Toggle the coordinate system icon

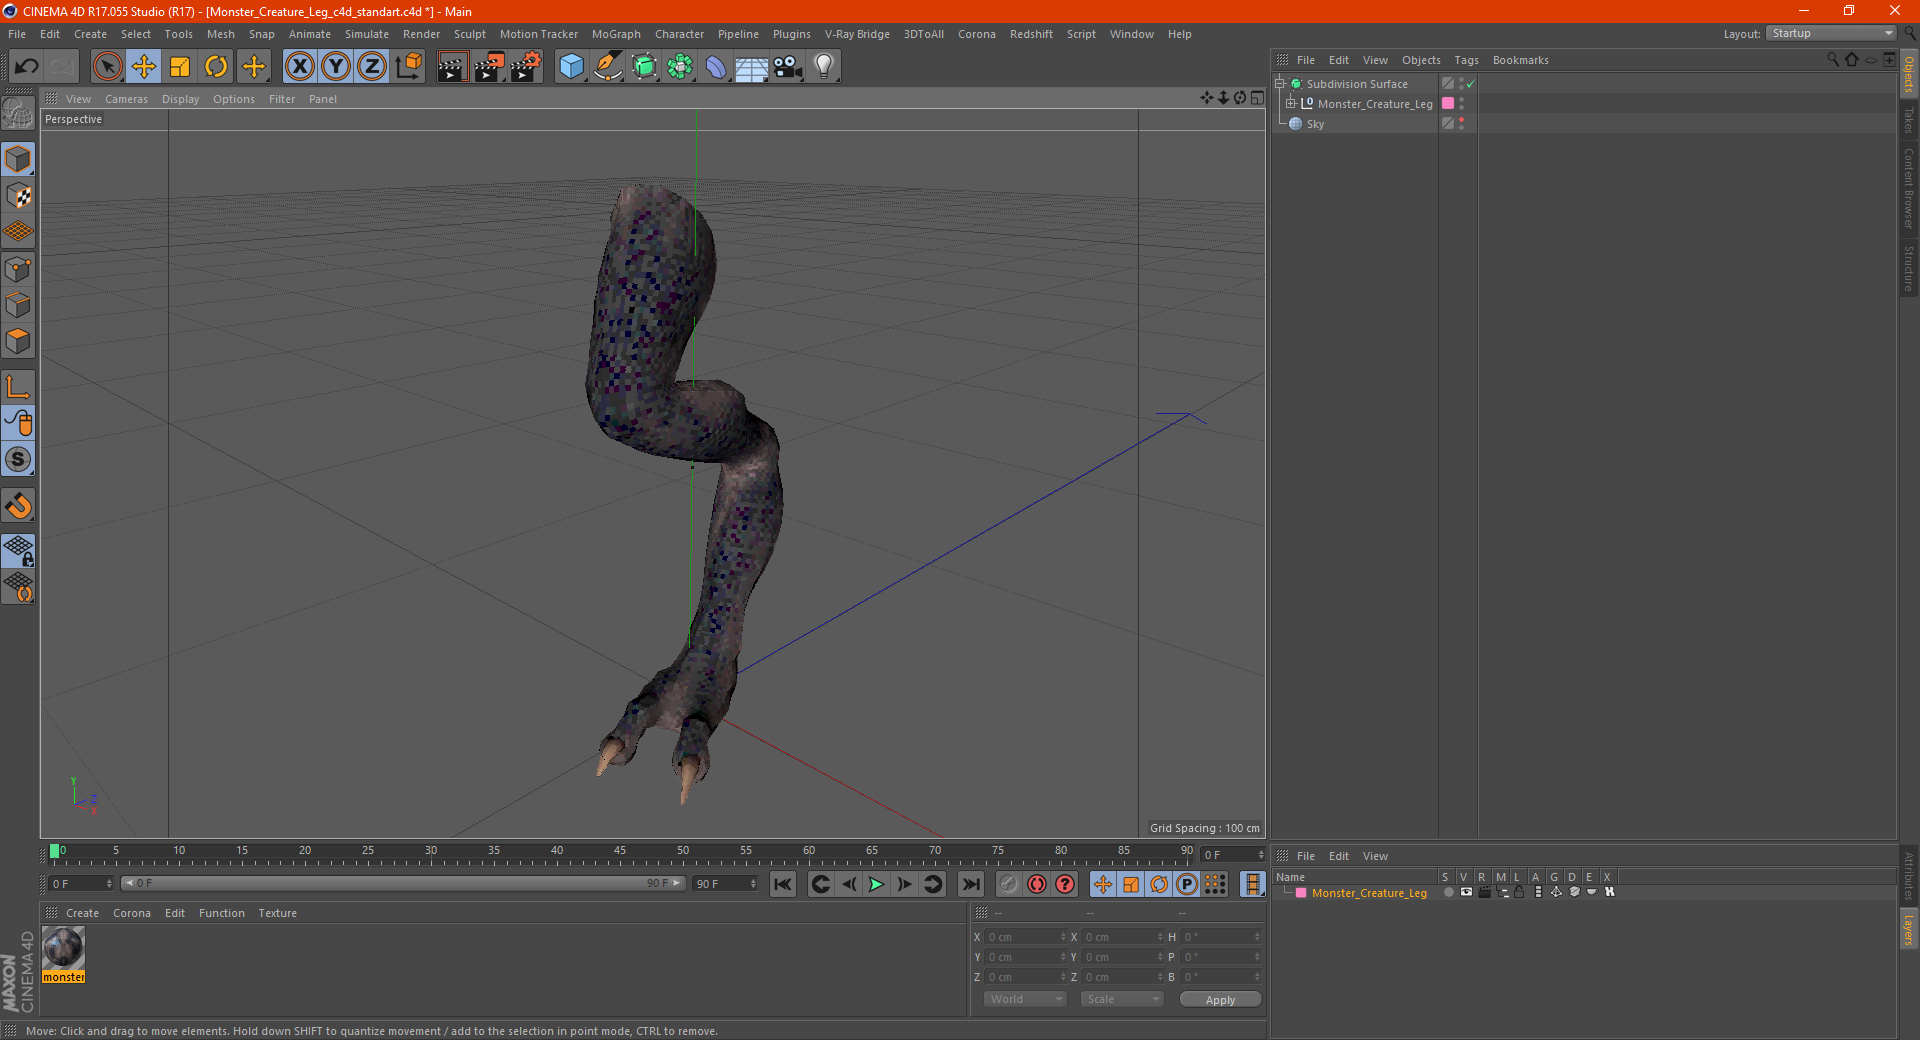[408, 67]
